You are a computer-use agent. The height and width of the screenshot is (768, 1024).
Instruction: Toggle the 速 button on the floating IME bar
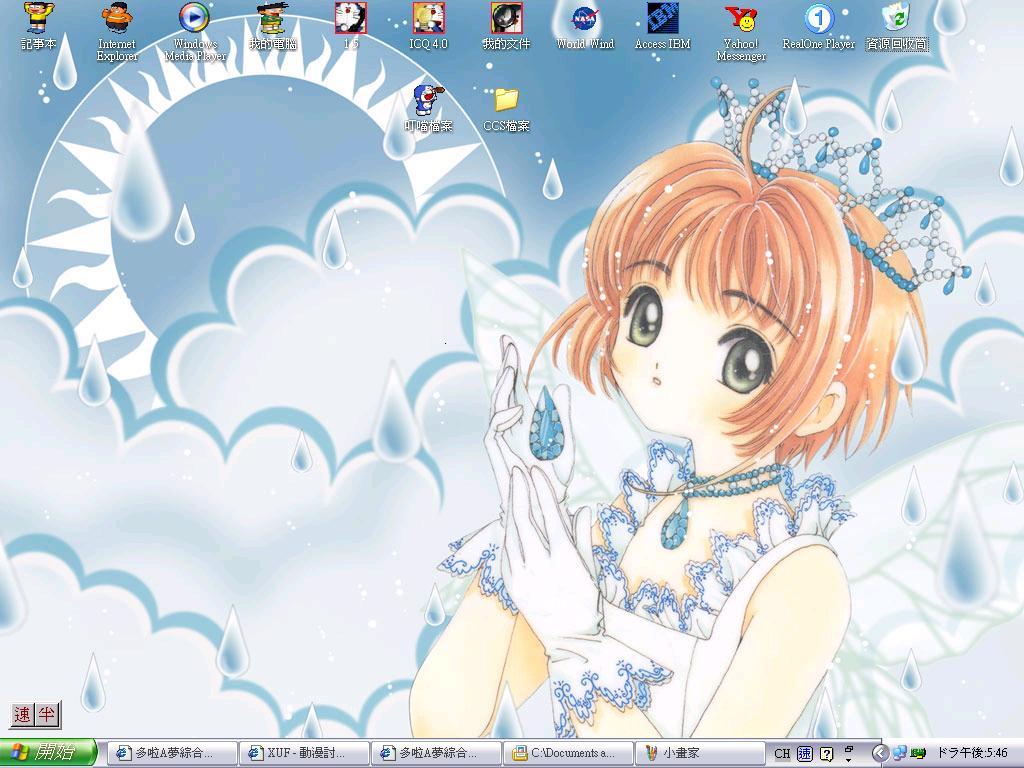click(23, 714)
